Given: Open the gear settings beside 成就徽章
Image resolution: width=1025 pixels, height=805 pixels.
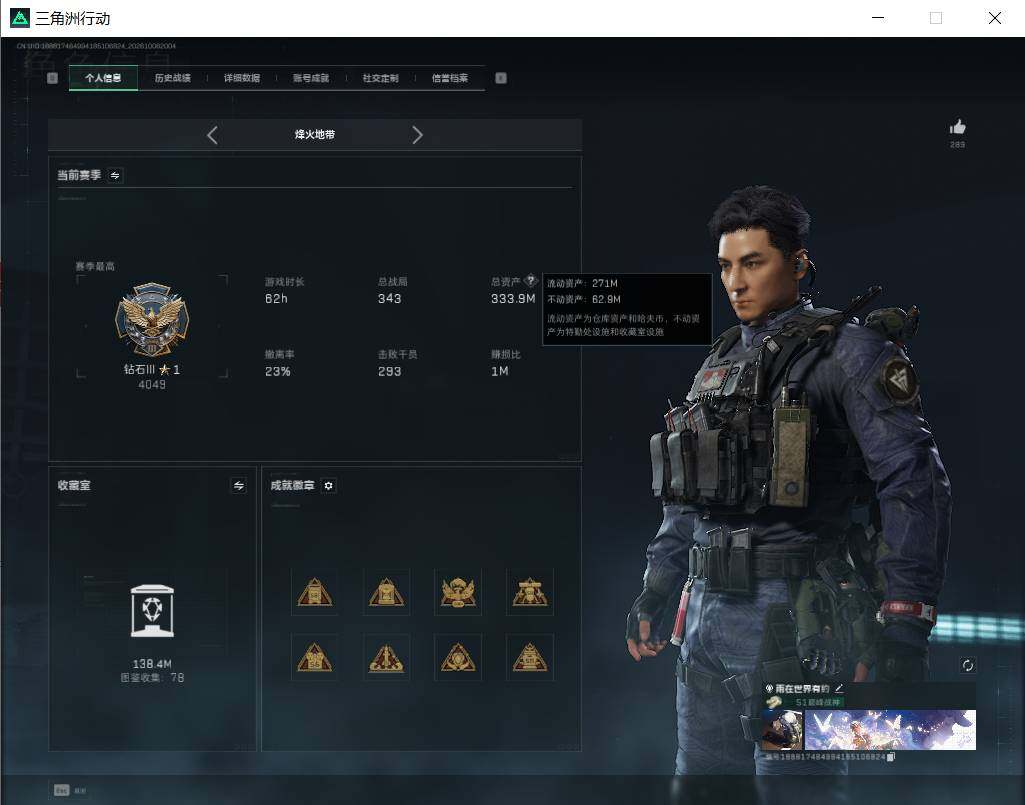Looking at the screenshot, I should 329,486.
